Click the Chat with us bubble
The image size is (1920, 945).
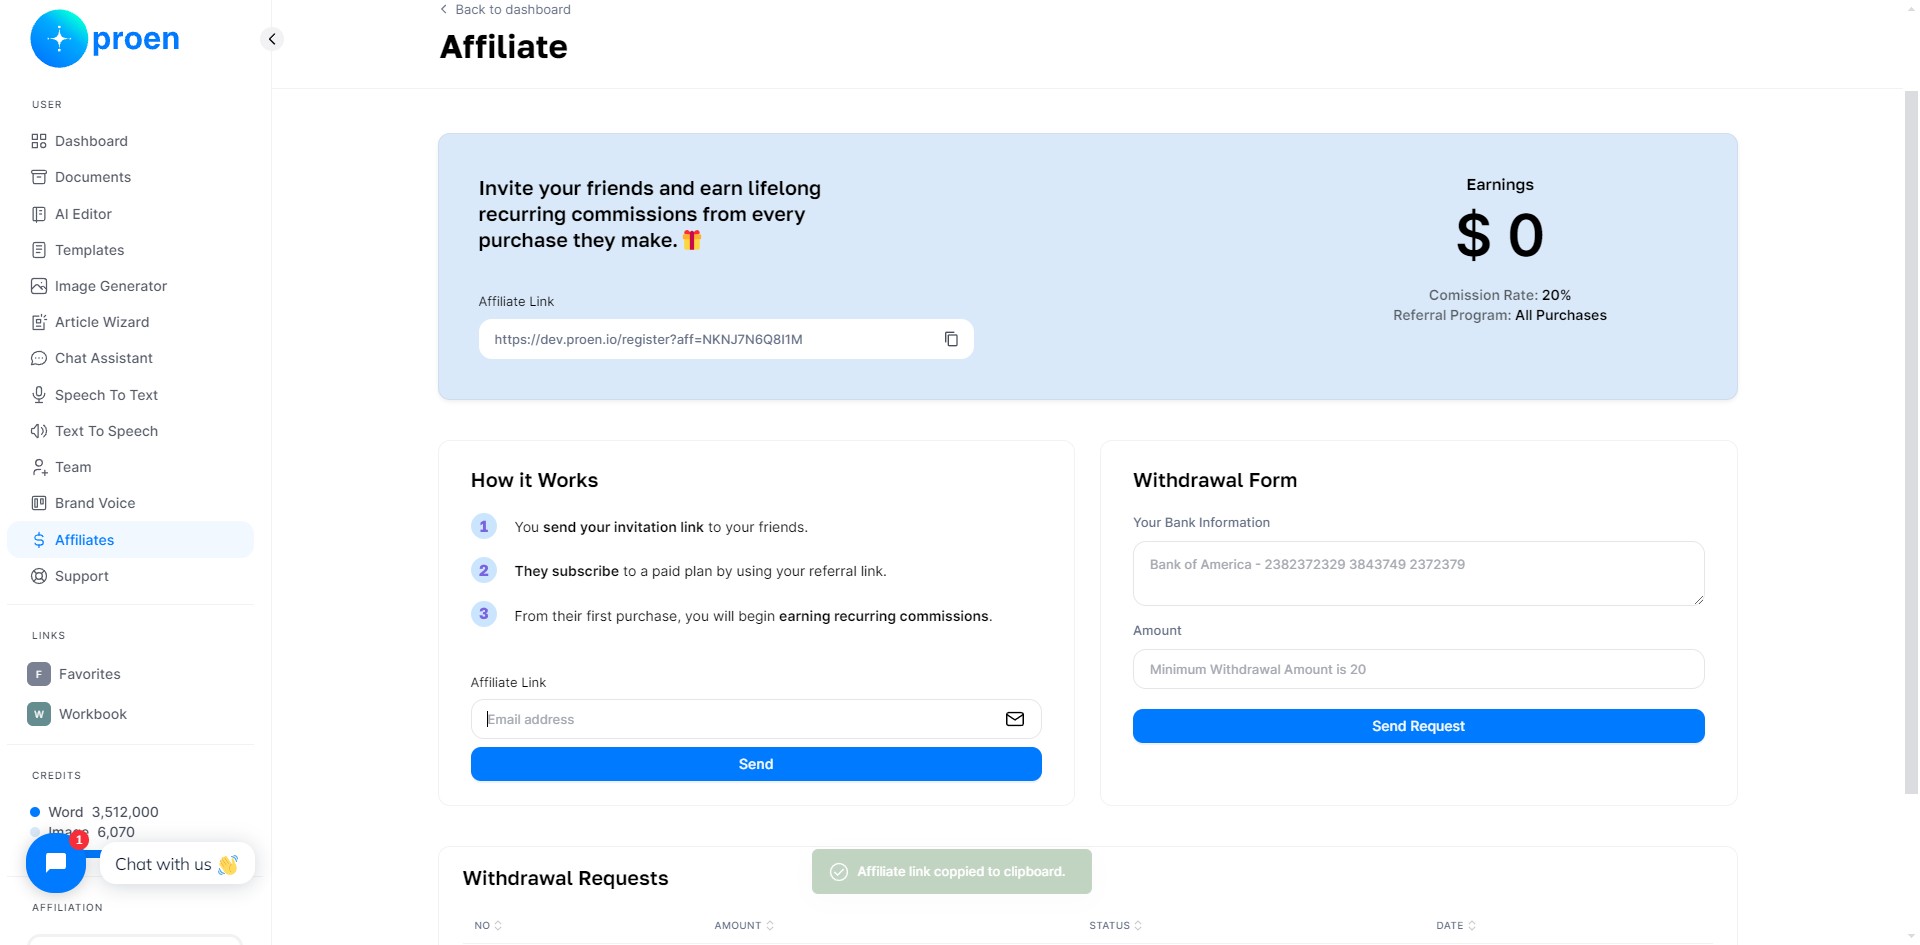(x=177, y=864)
